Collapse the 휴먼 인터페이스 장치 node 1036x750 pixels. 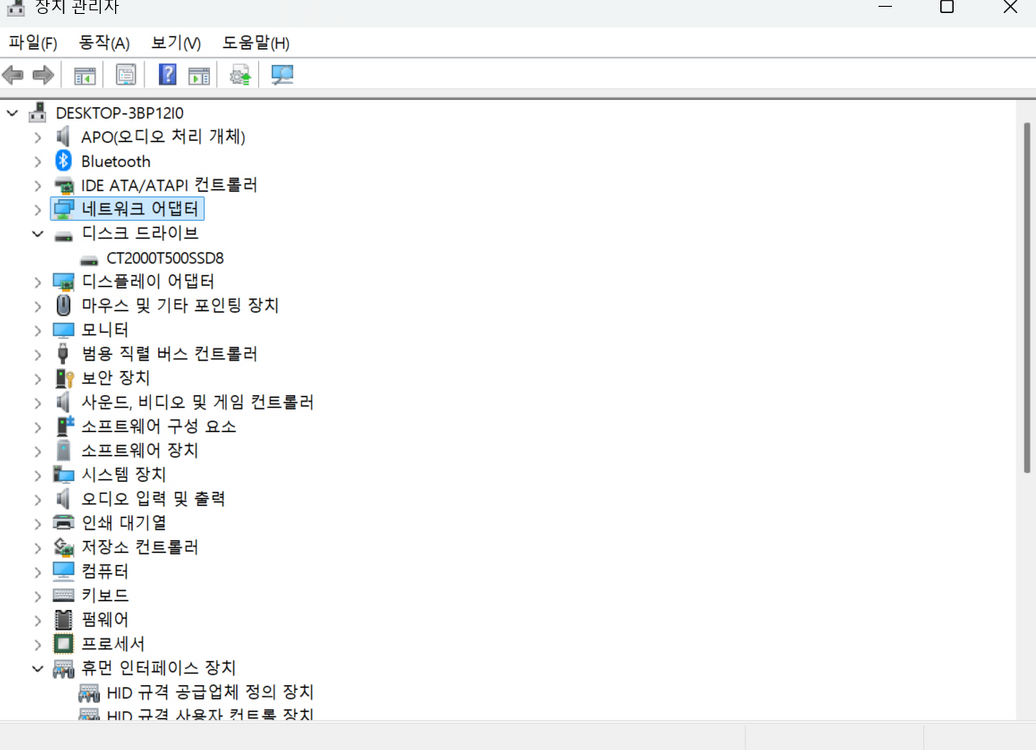tap(37, 668)
